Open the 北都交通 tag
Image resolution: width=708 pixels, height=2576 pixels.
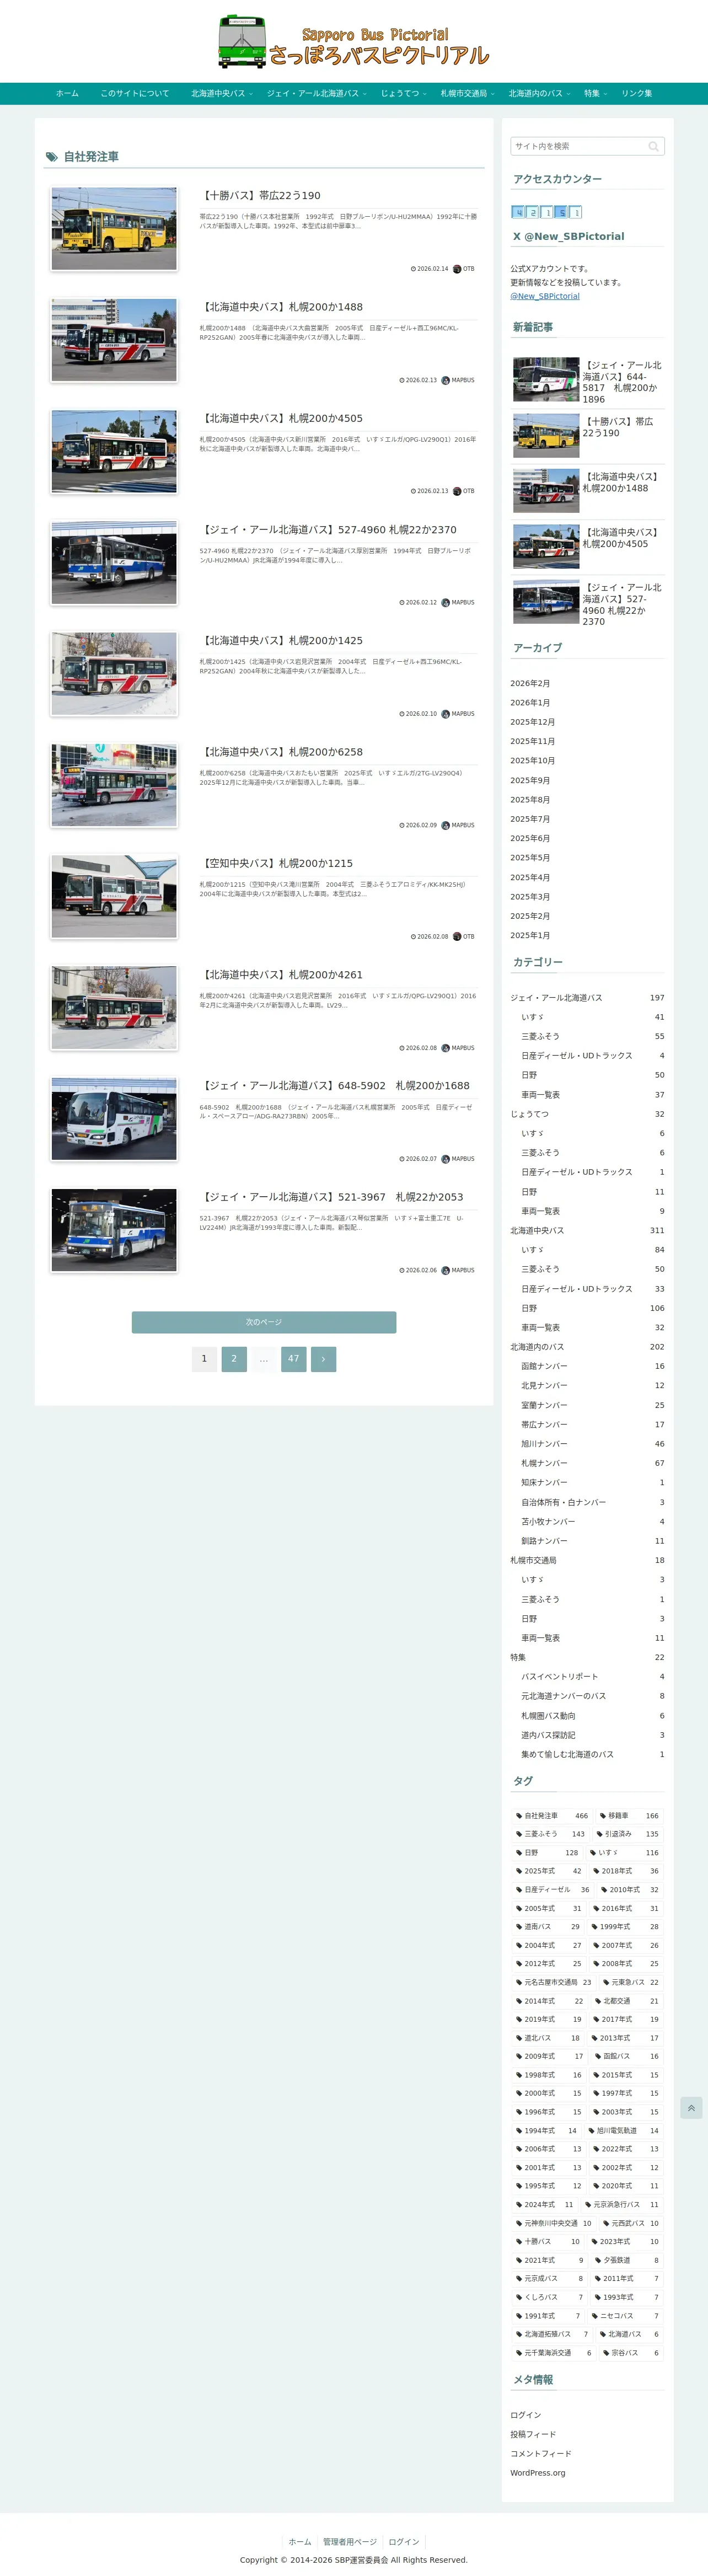(628, 2000)
